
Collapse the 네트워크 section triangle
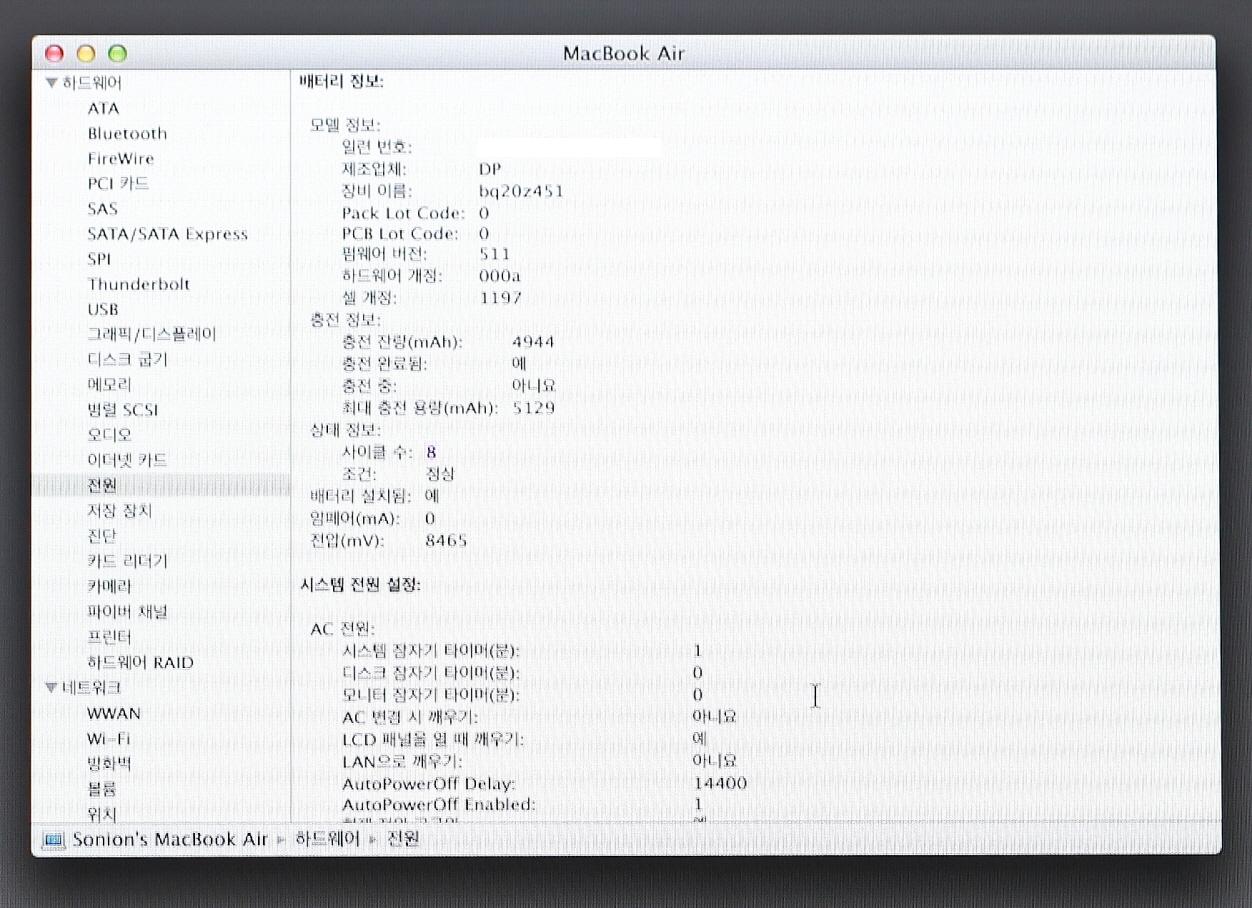(51, 688)
